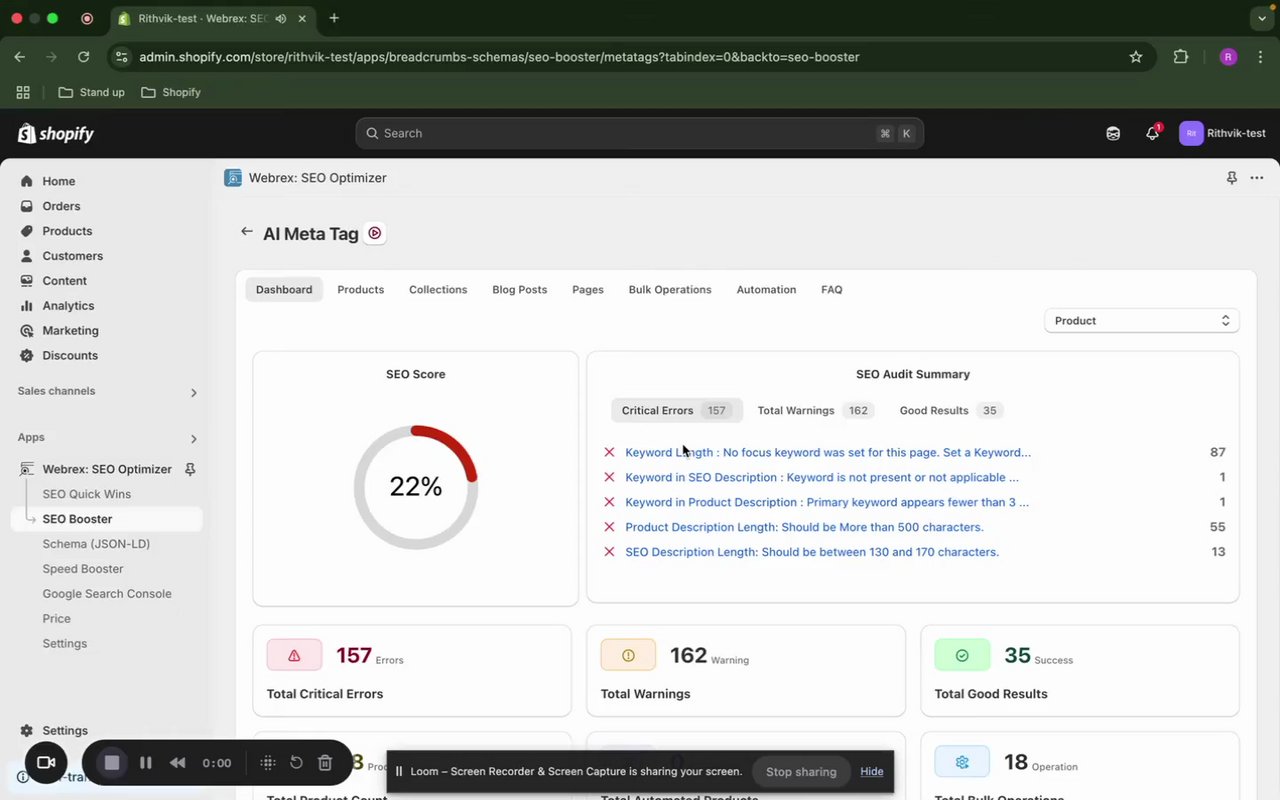This screenshot has width=1280, height=800.
Task: Pin the app using the header pin icon
Action: coord(1231,178)
